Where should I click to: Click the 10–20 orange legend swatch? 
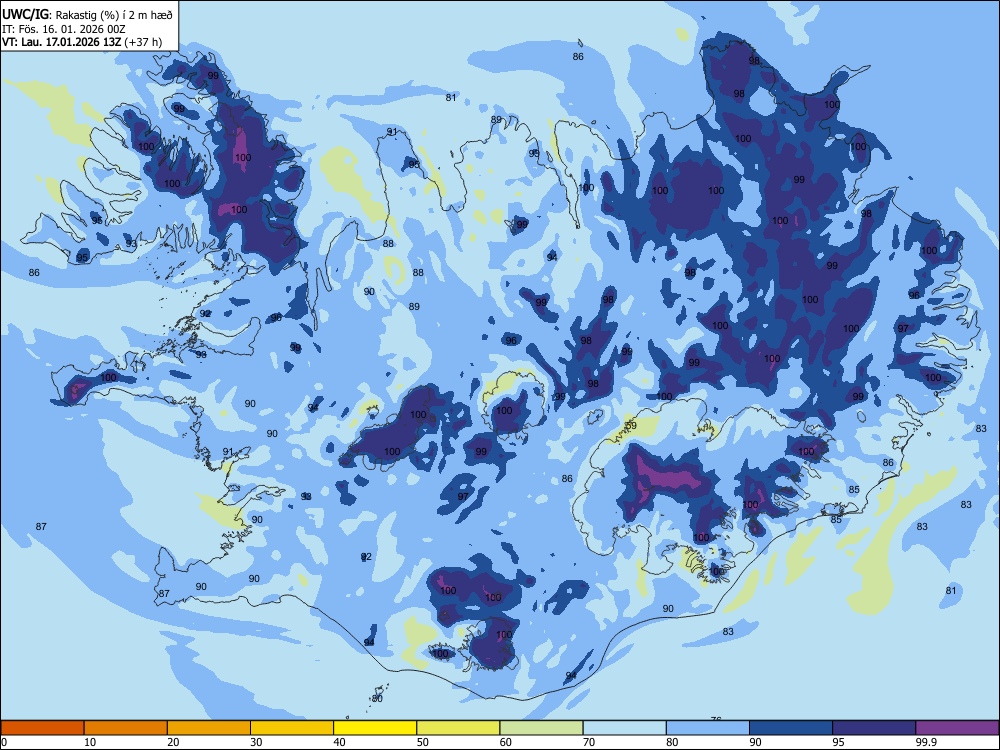pyautogui.click(x=126, y=728)
